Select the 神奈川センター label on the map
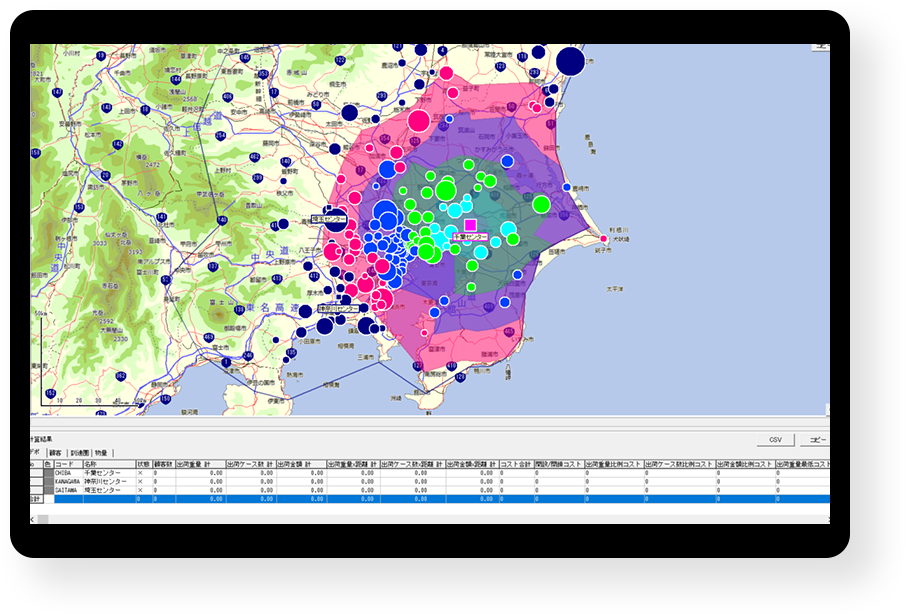This screenshot has width=906, height=614. (338, 309)
